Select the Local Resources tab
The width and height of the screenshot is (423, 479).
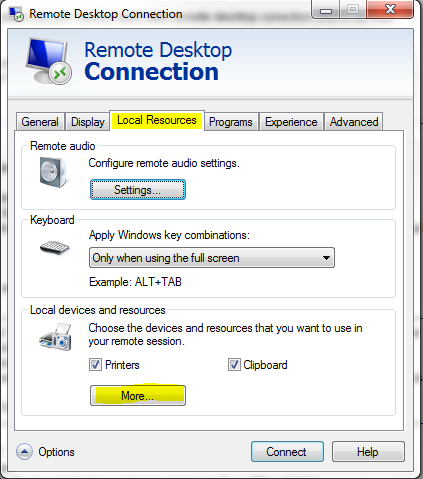pos(157,120)
